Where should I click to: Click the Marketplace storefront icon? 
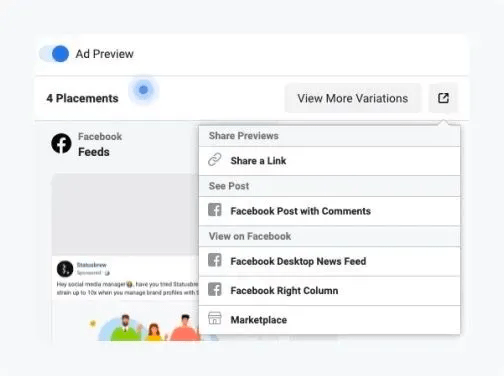point(215,318)
